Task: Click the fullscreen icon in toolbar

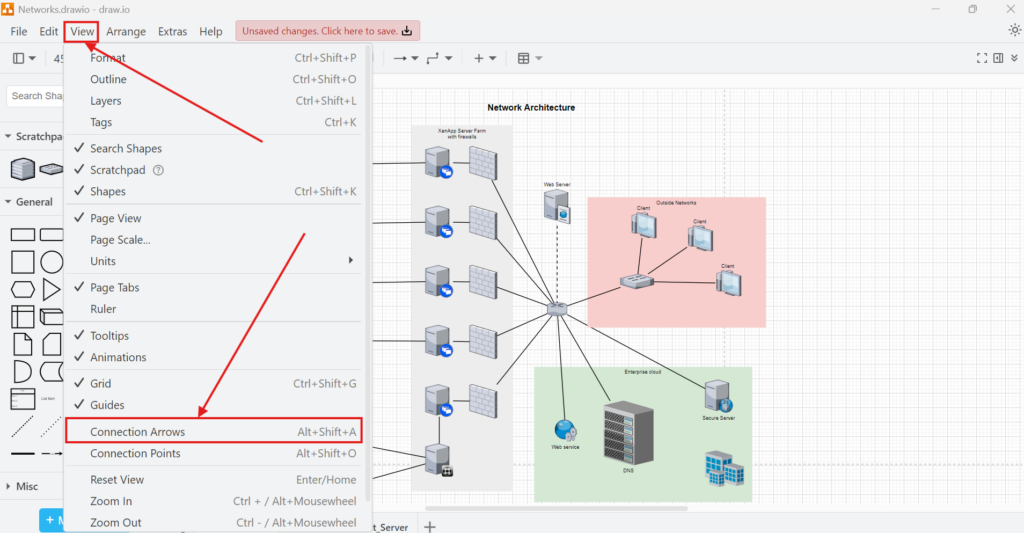Action: point(982,59)
